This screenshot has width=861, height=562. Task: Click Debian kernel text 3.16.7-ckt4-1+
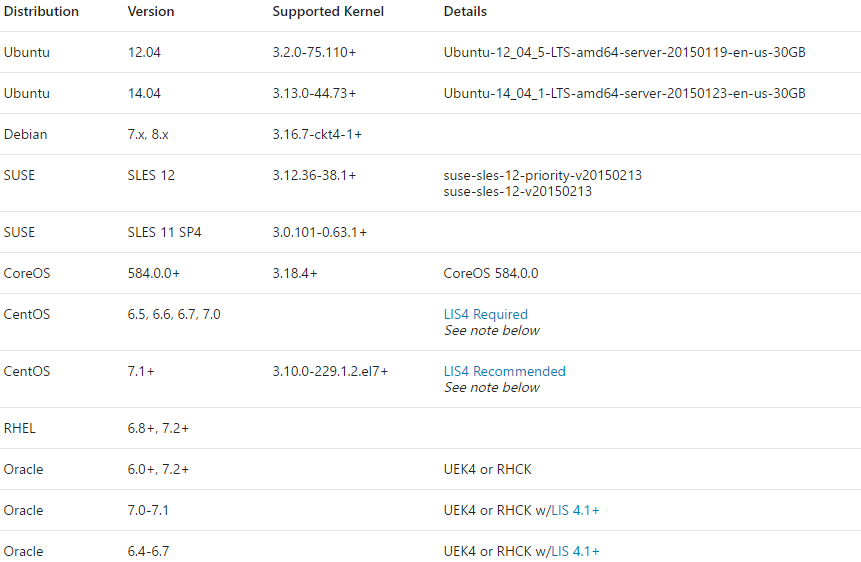[x=317, y=134]
